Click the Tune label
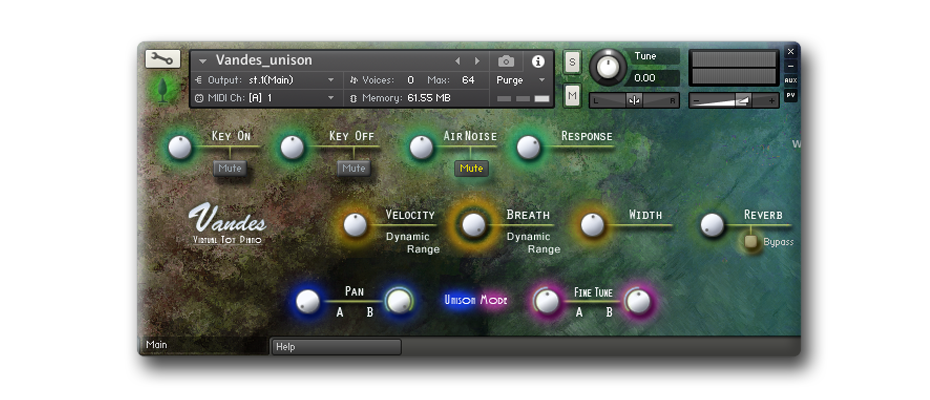Screen dimensions: 930x400 (645, 56)
